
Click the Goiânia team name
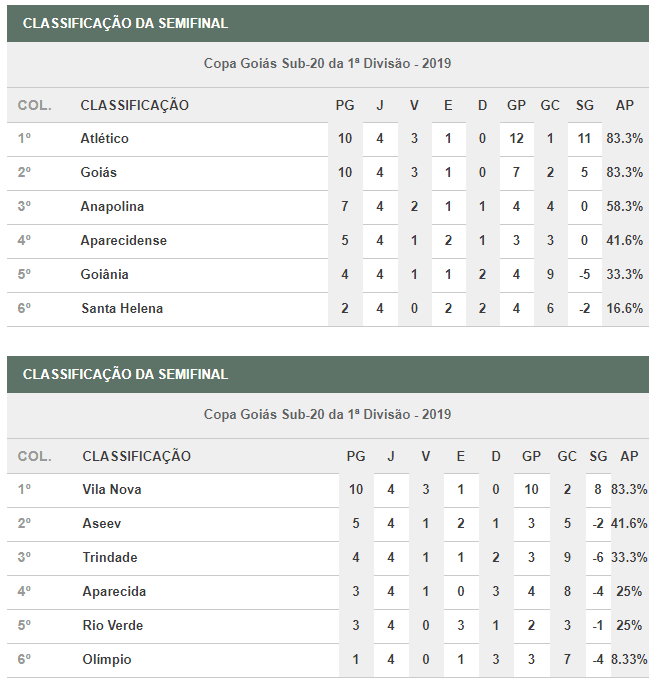pos(104,275)
